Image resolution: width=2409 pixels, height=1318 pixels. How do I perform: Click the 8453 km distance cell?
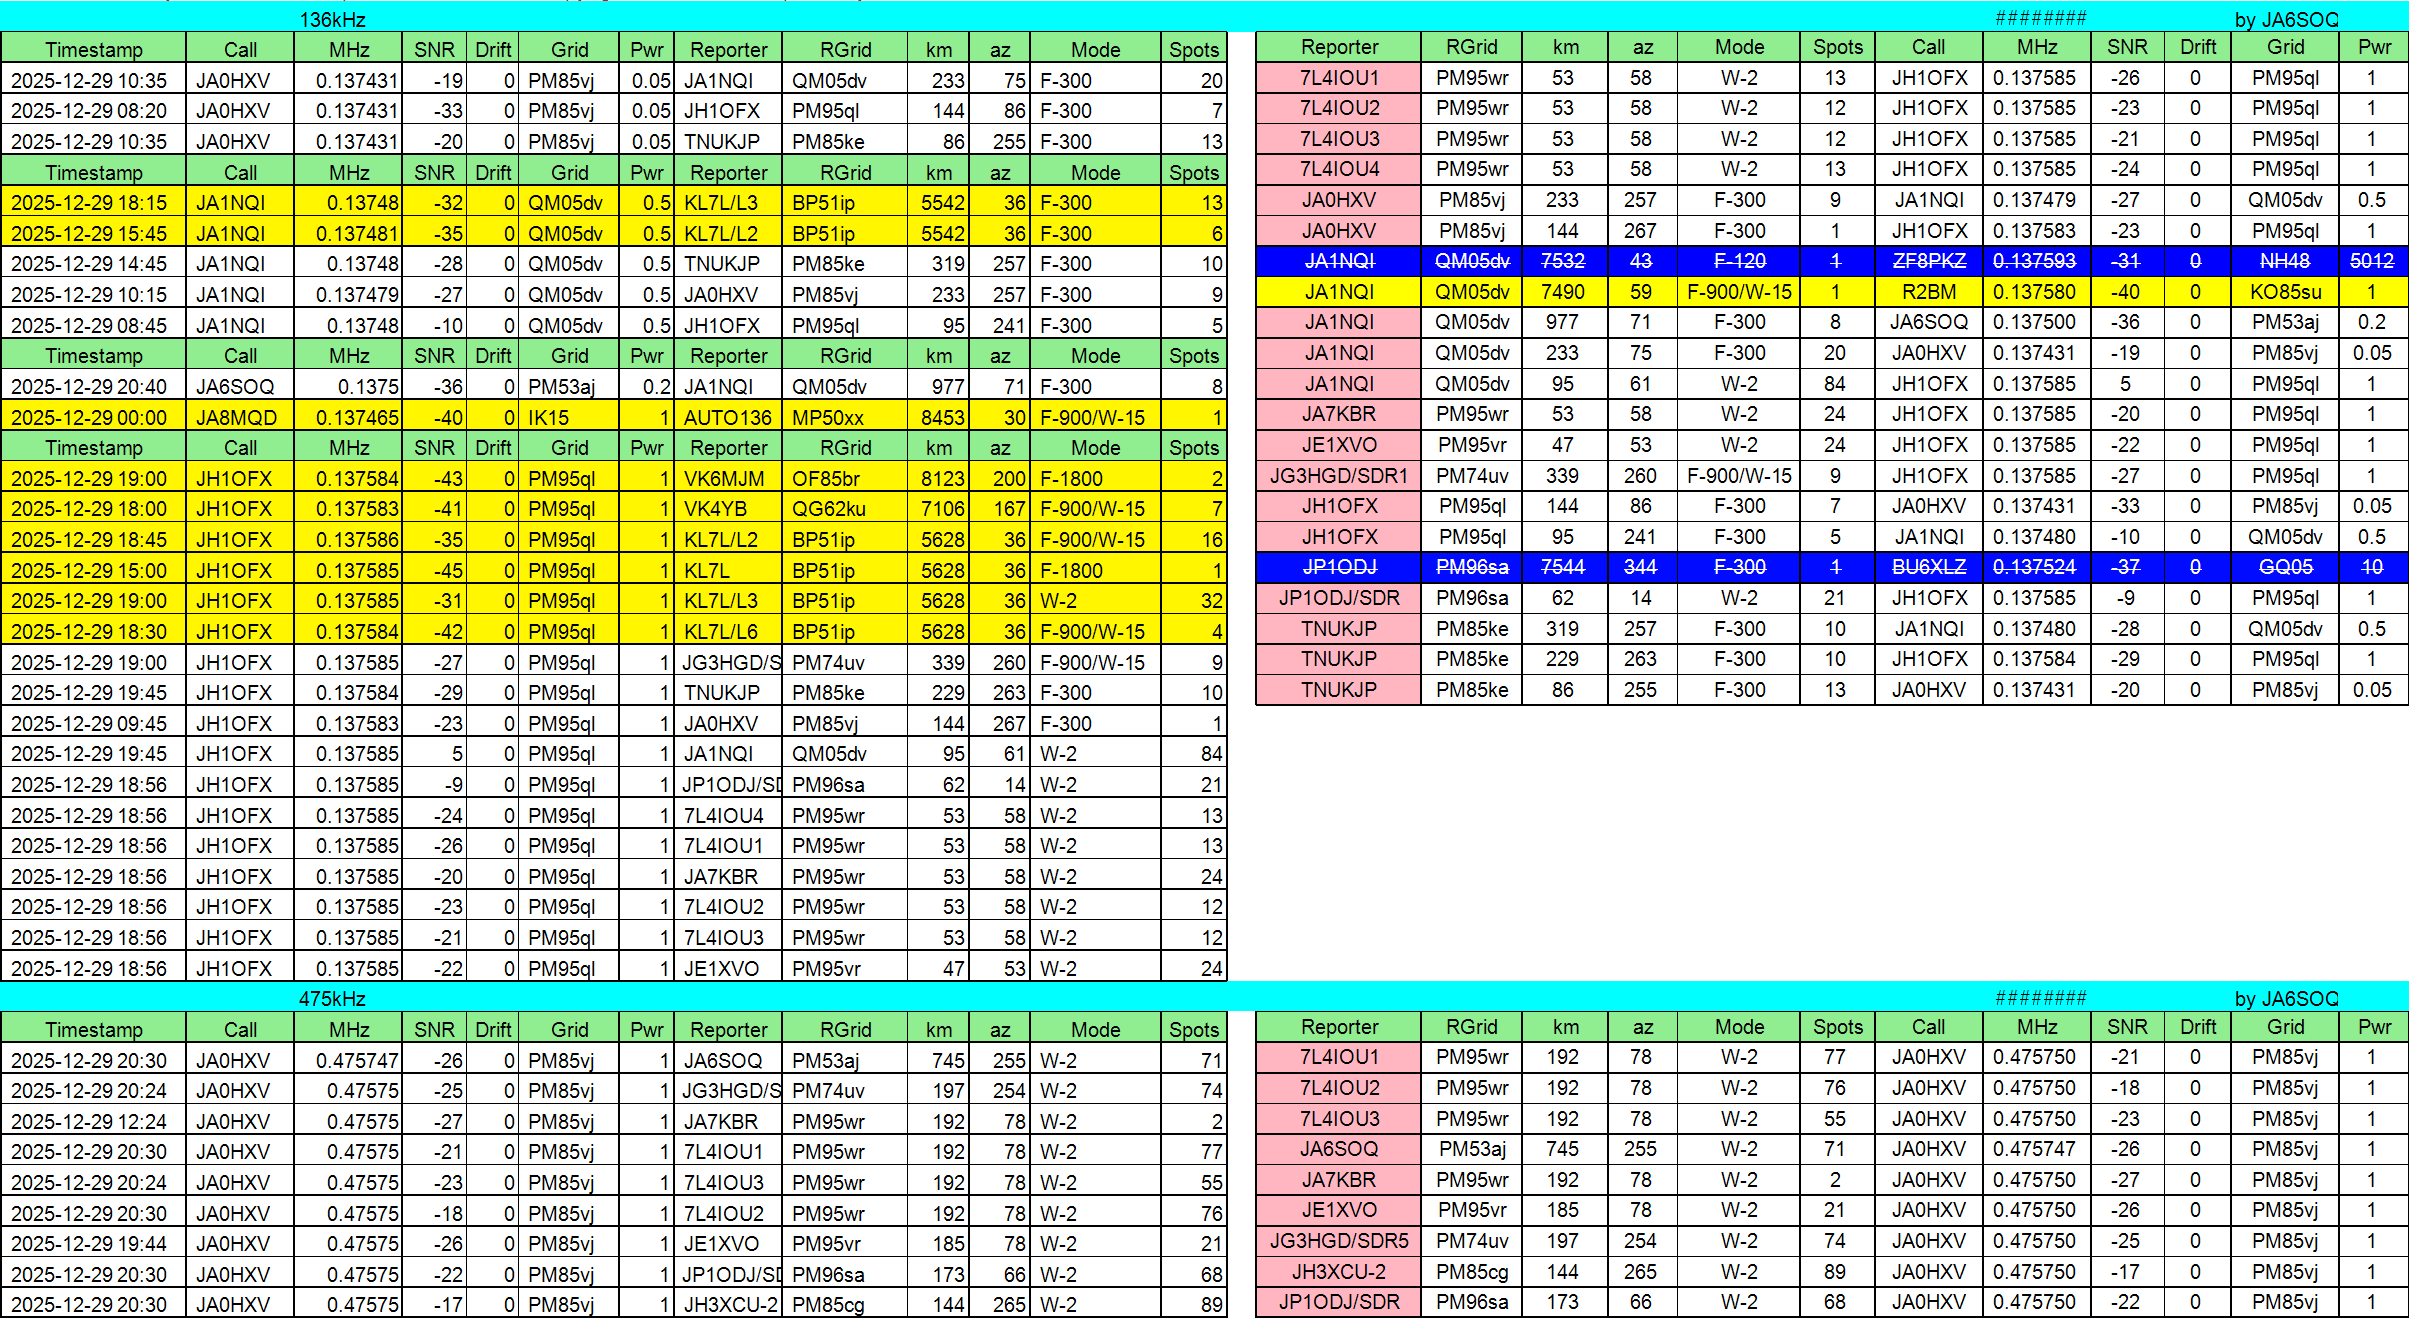(941, 418)
